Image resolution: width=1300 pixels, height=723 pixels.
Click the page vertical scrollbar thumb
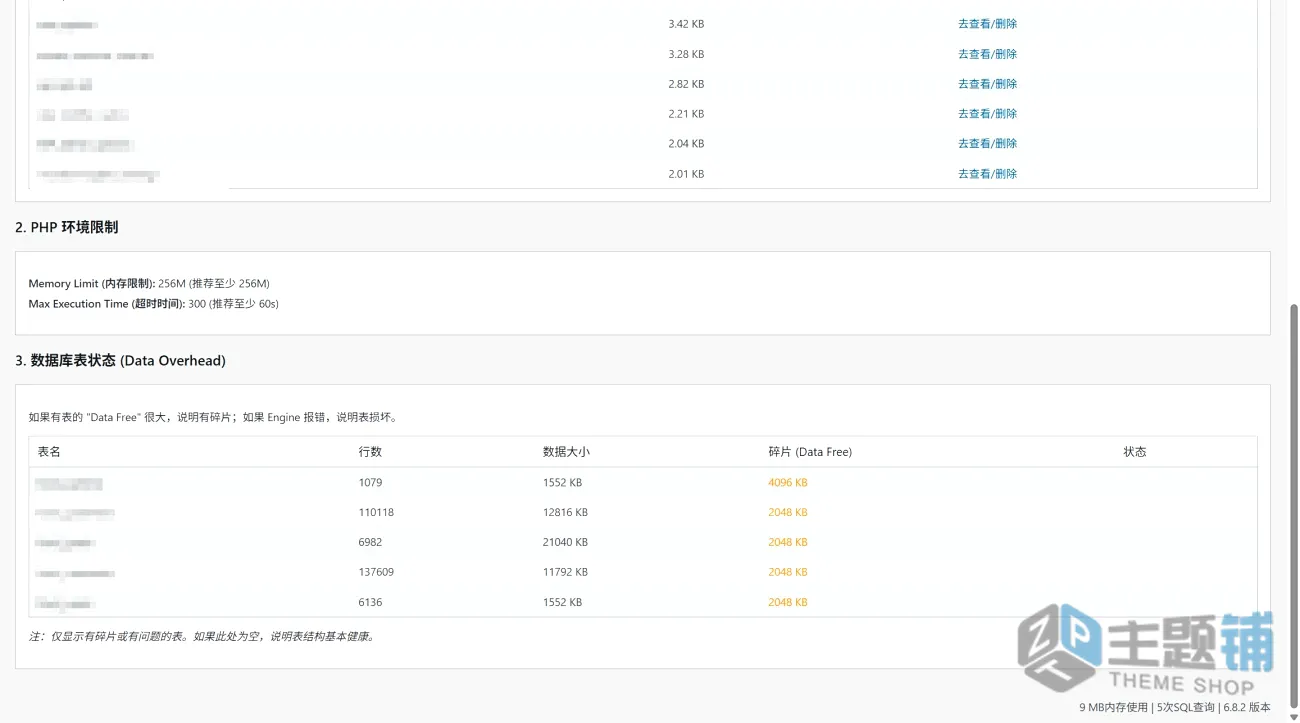tap(1294, 500)
